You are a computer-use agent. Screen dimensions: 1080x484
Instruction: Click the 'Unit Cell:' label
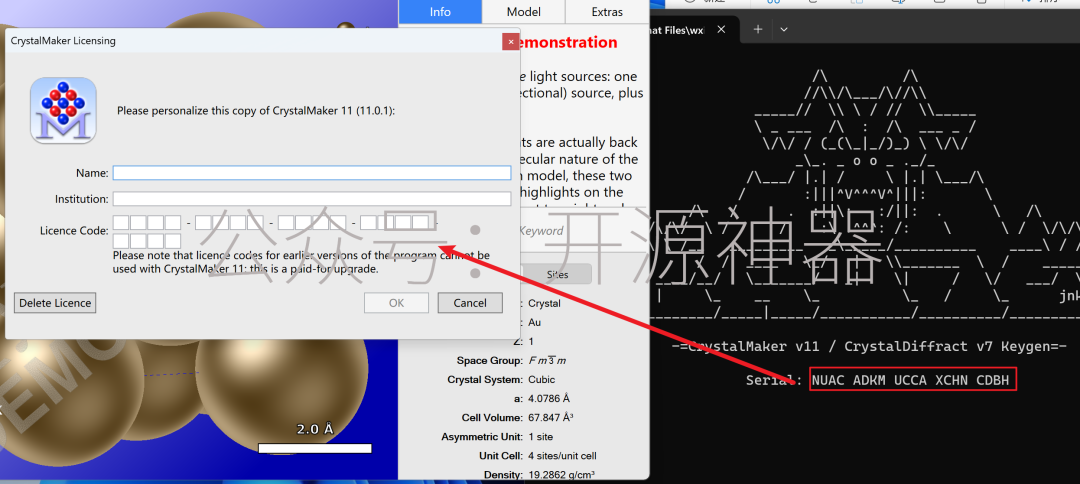point(501,456)
